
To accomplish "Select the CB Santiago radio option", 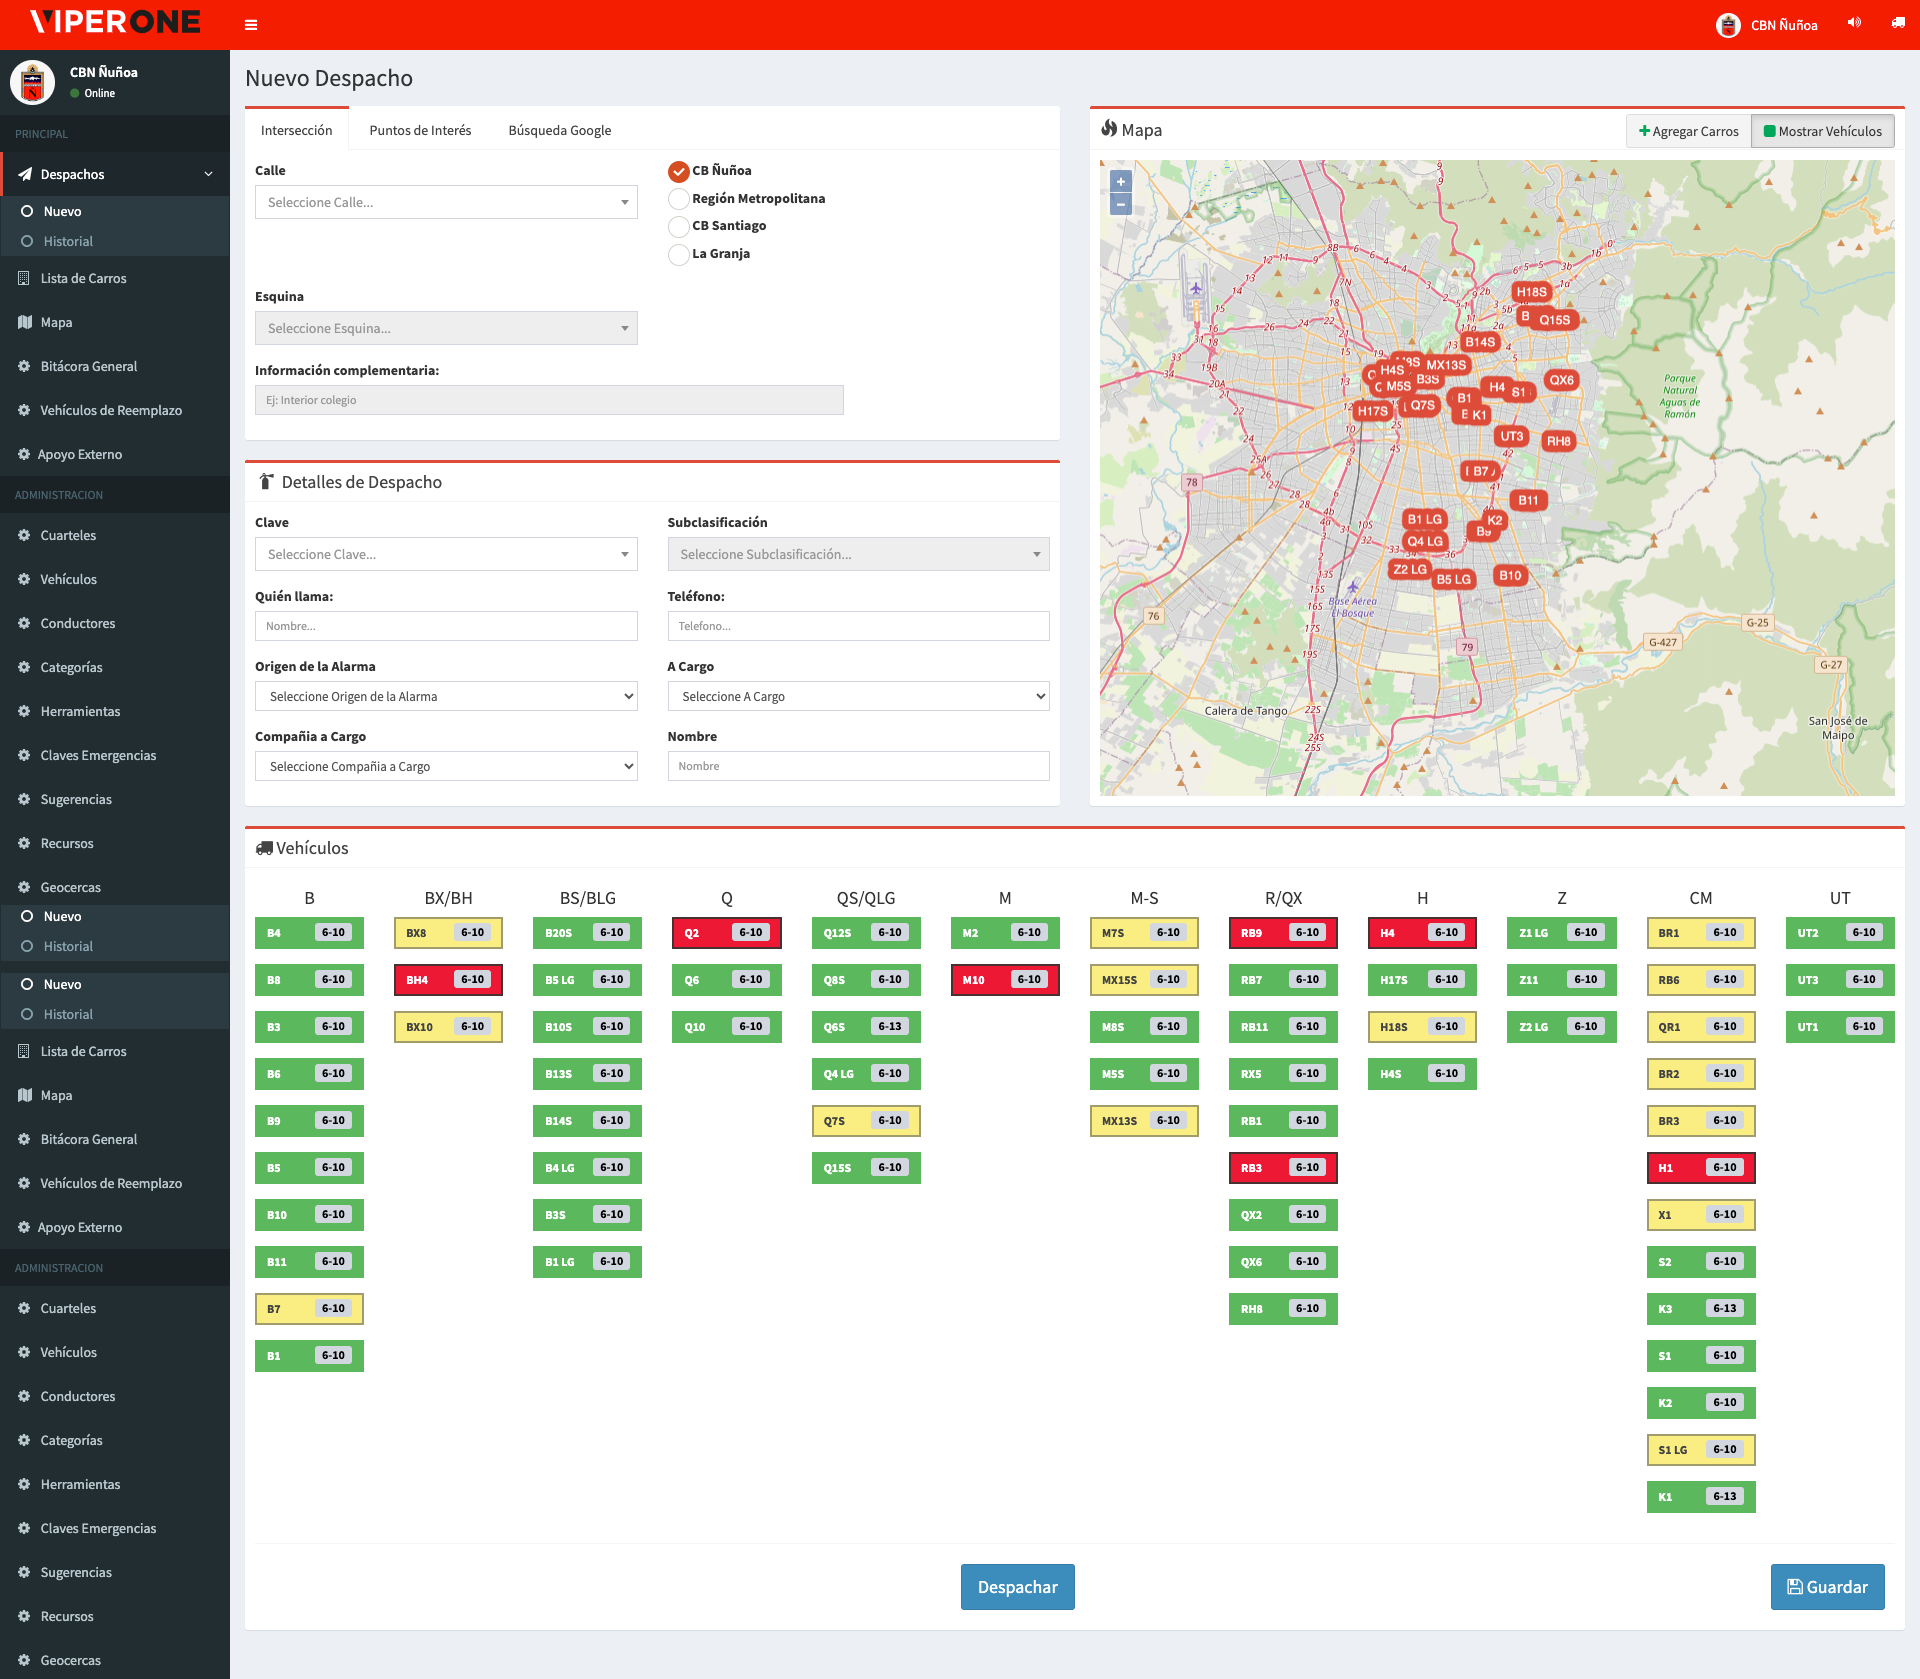I will point(679,226).
